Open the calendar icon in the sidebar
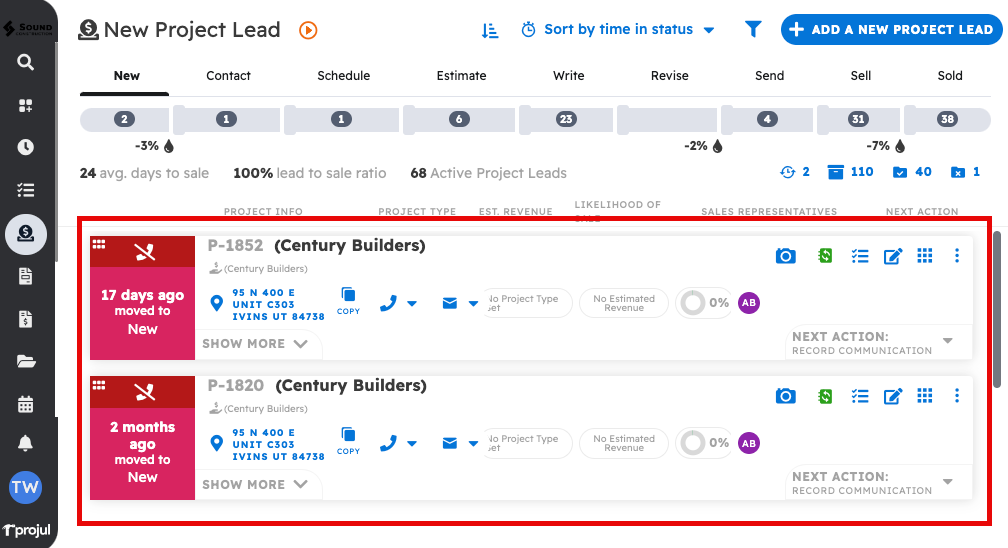Viewport: 1008px width, 548px height. 26,405
